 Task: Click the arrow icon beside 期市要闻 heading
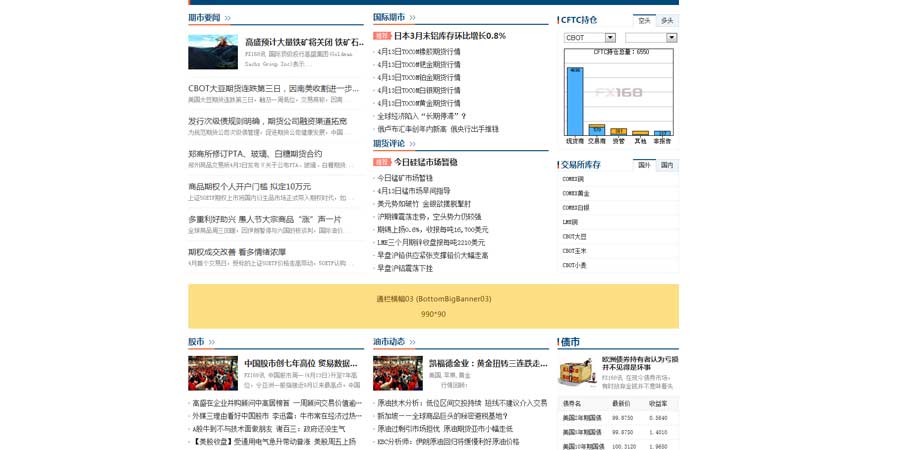click(x=228, y=18)
